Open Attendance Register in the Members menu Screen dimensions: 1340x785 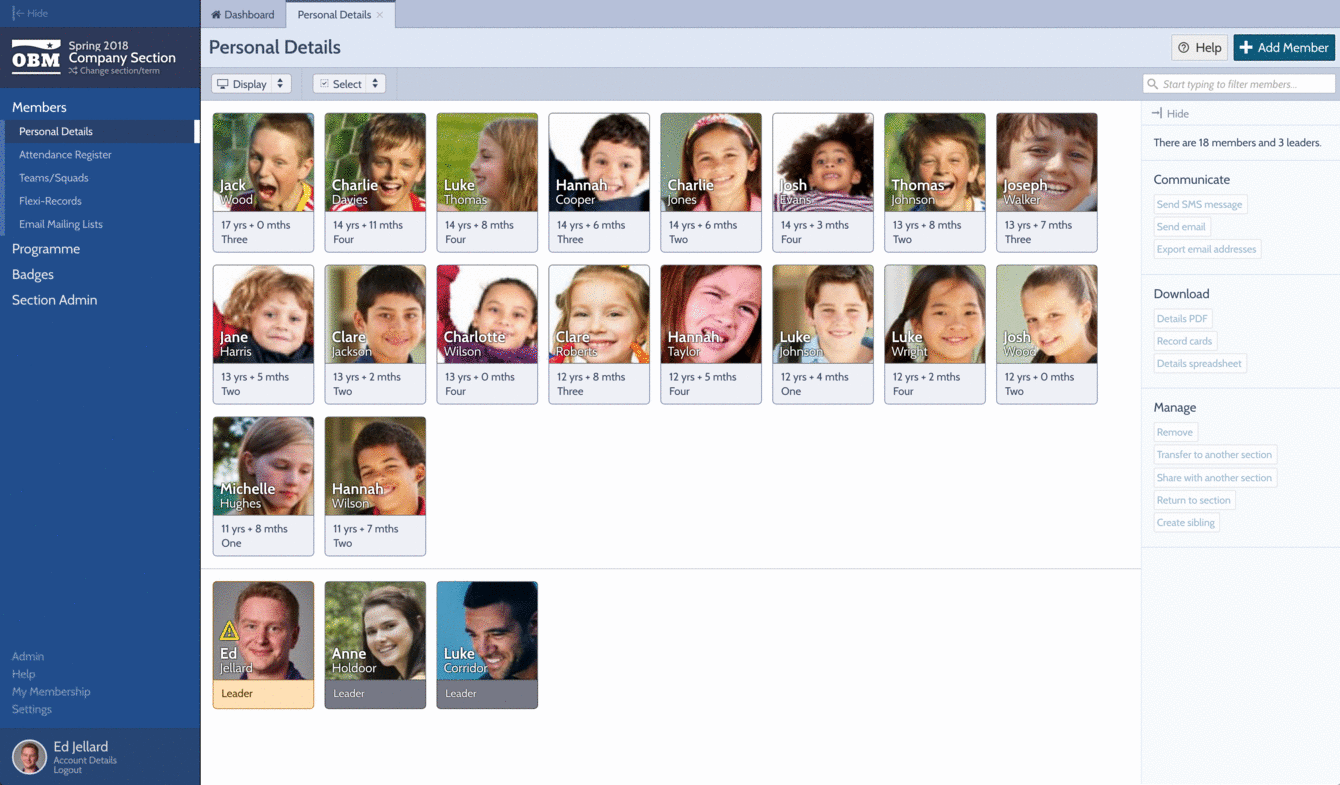click(x=65, y=155)
